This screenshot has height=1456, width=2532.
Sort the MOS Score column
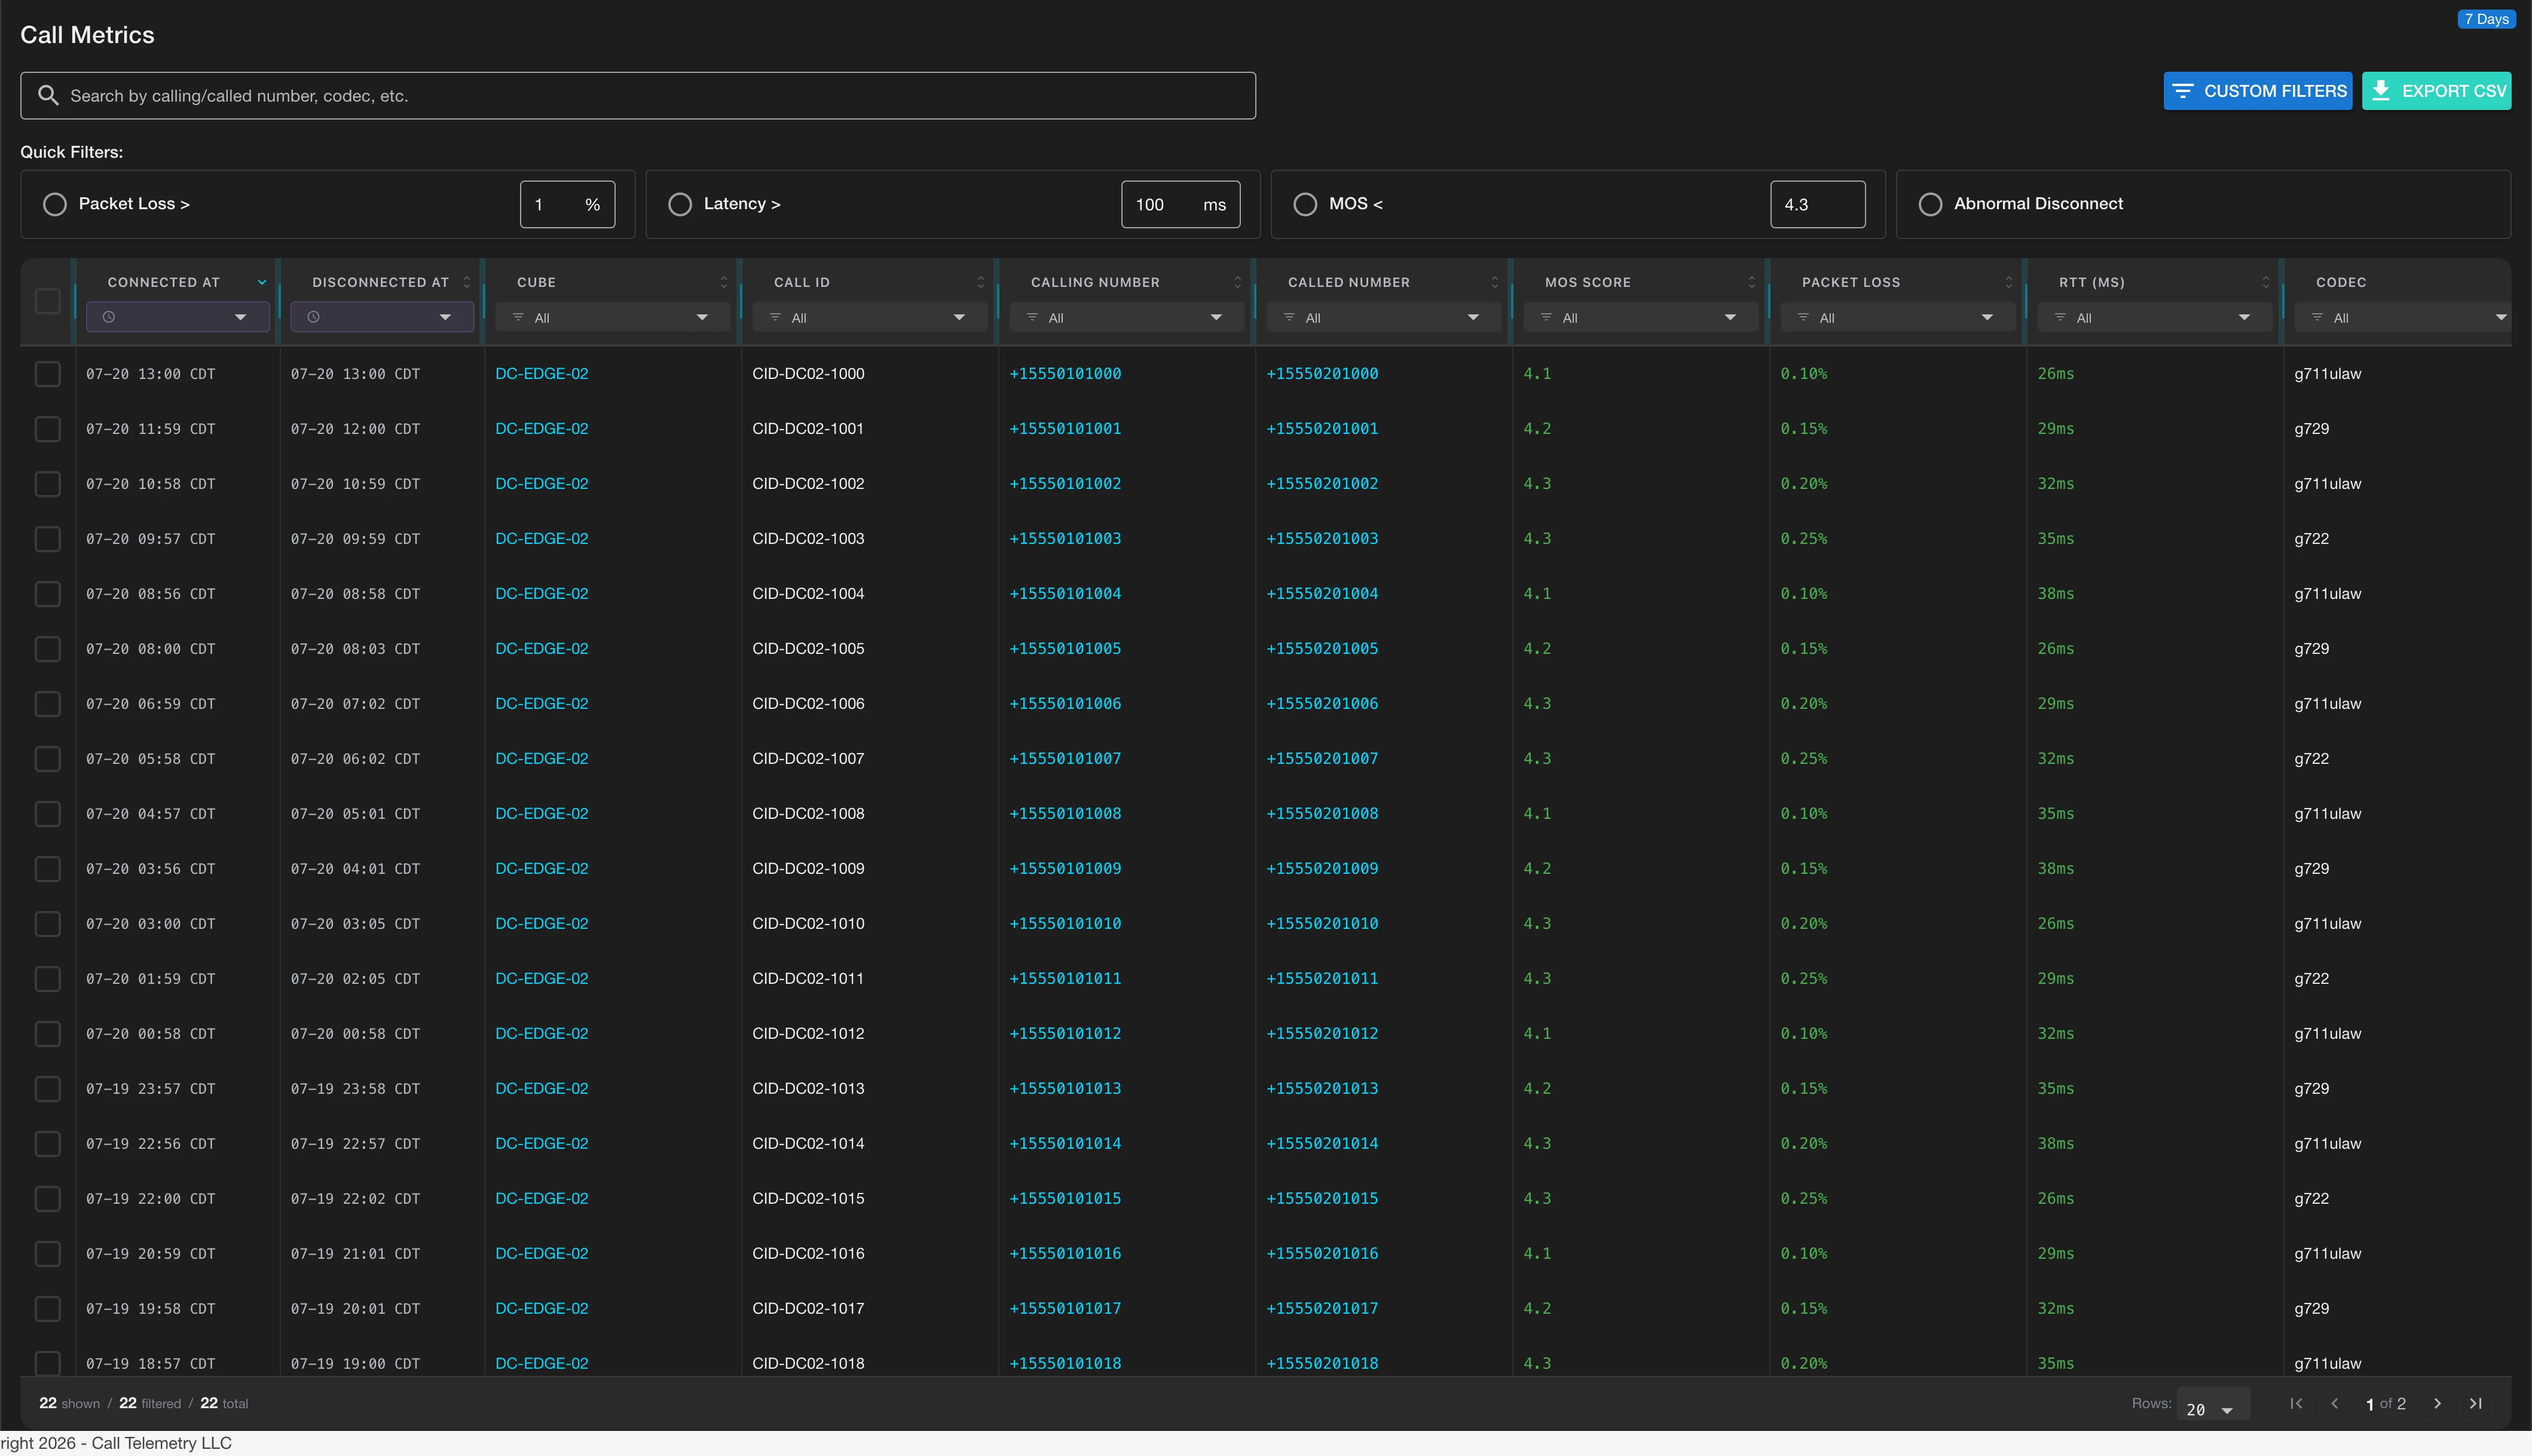coord(1752,282)
